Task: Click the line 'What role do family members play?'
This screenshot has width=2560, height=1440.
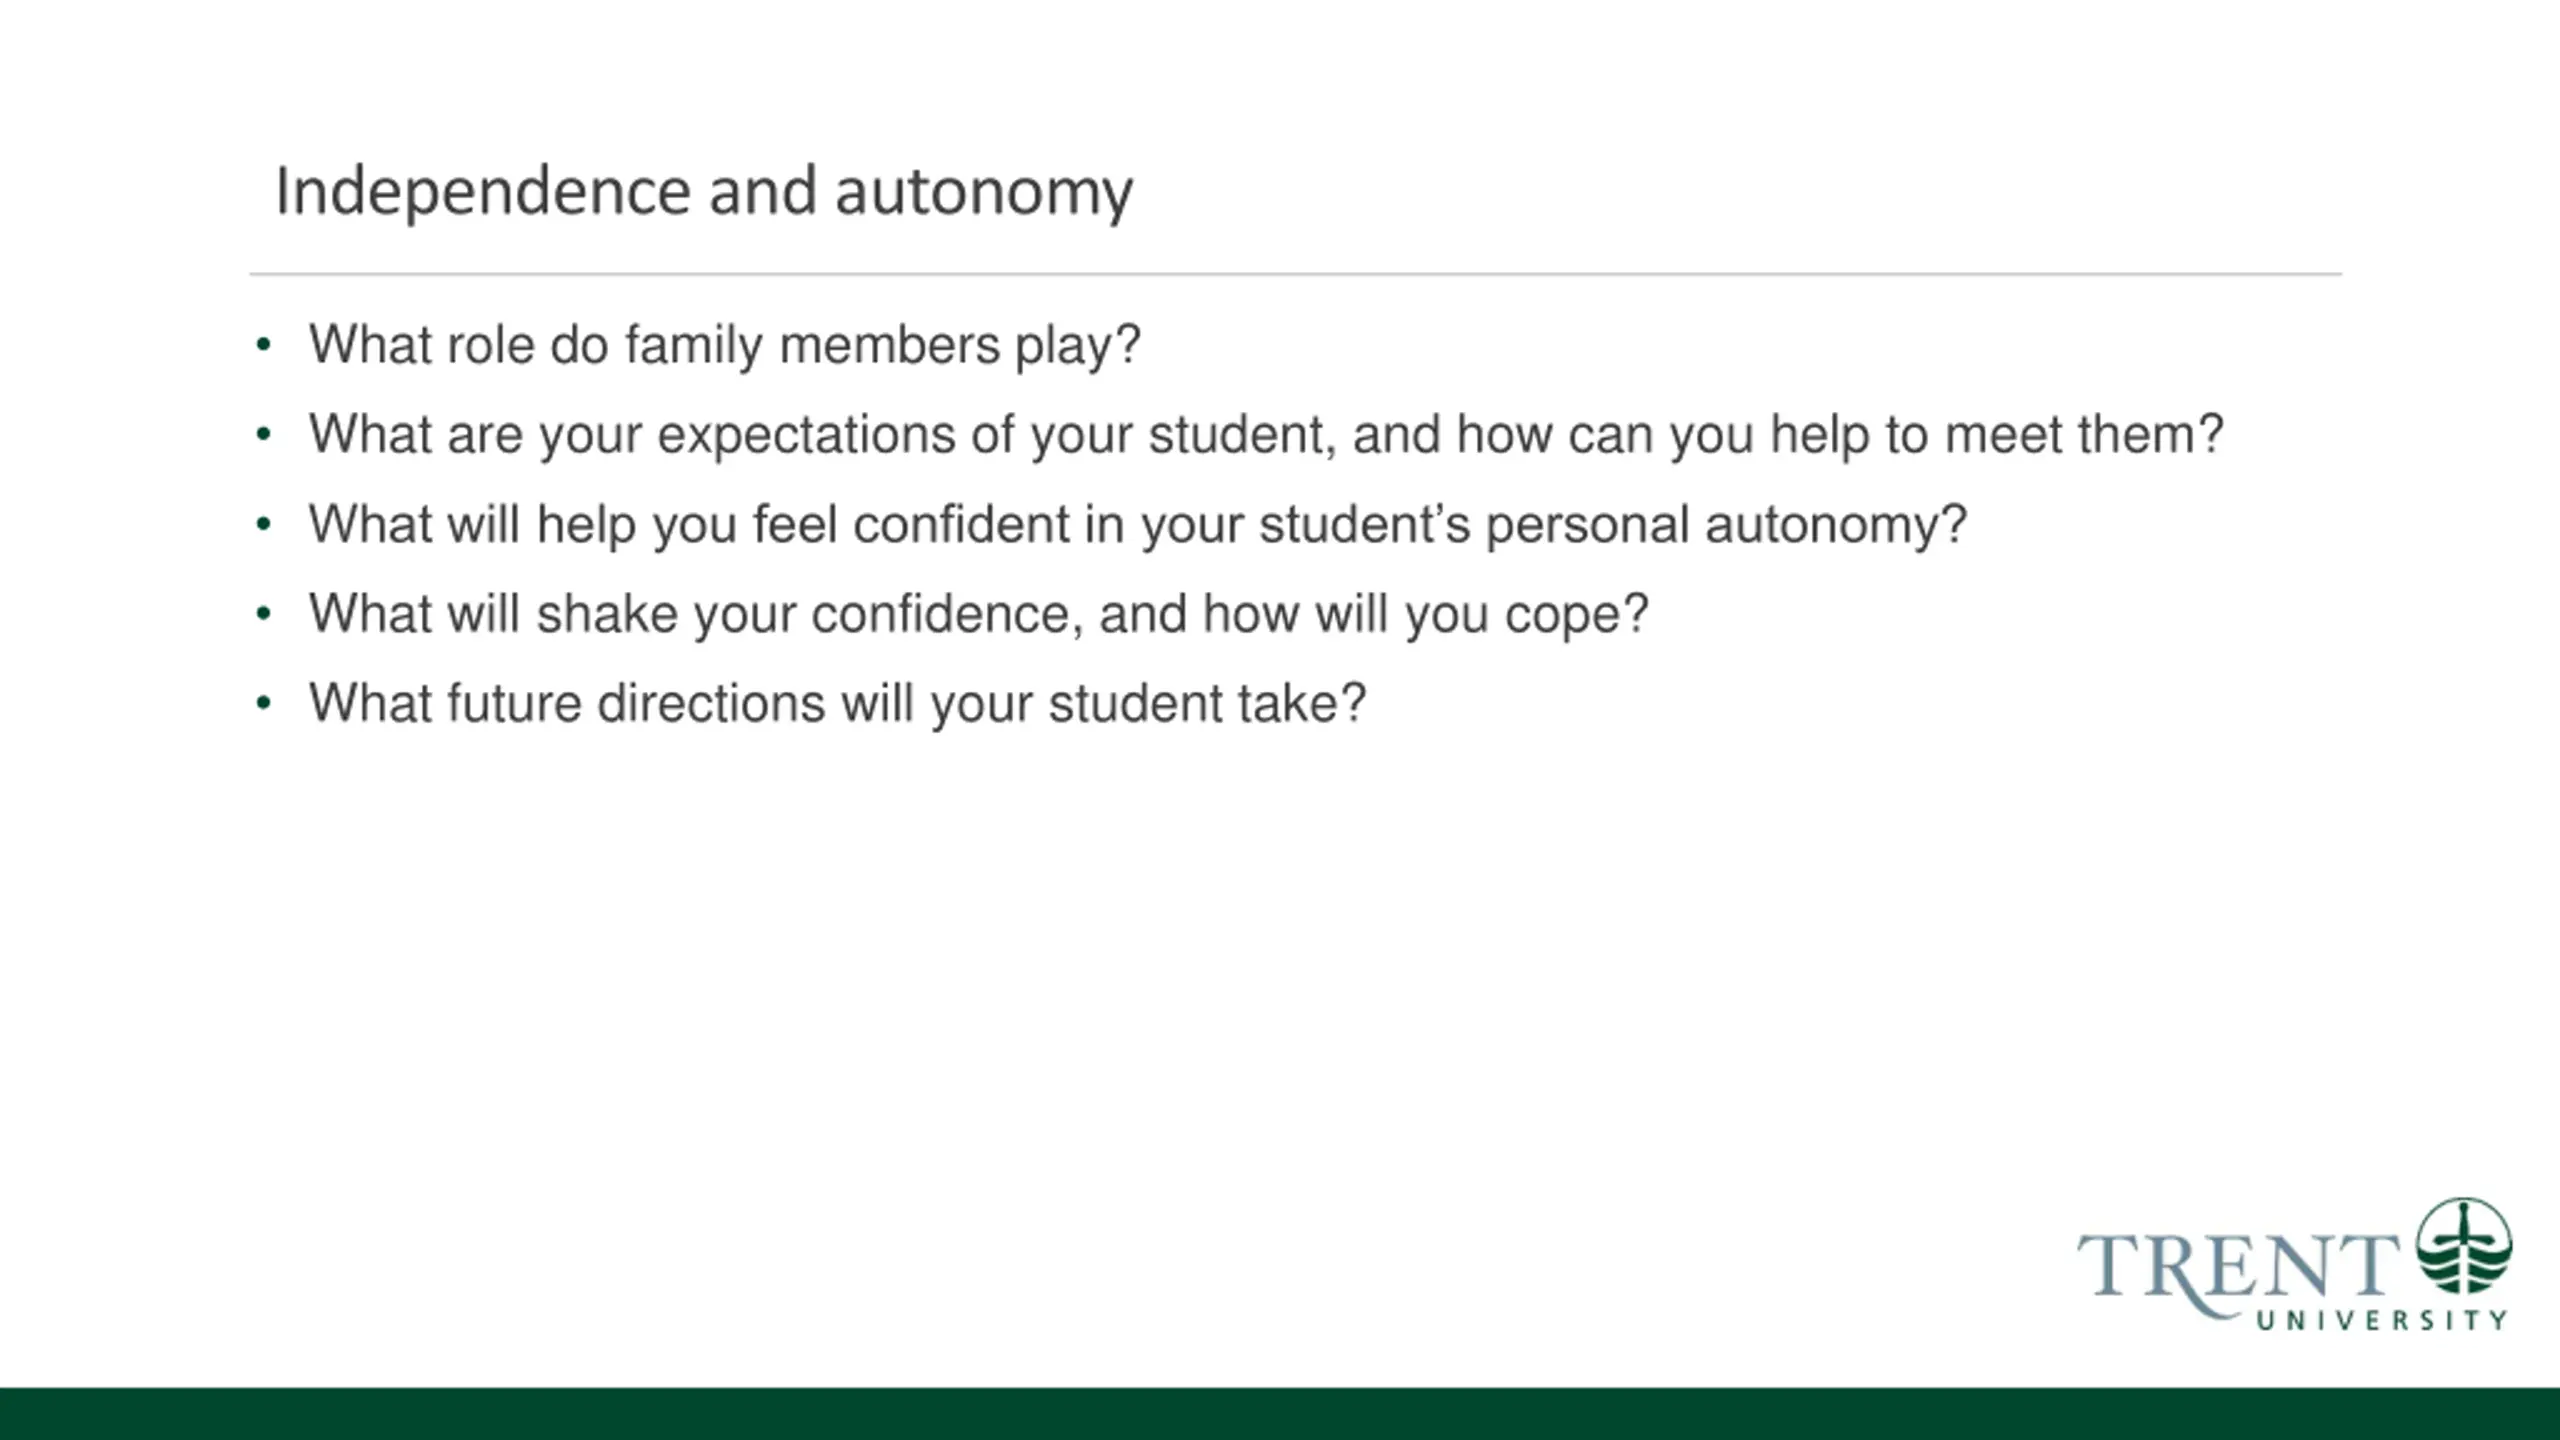Action: [724, 346]
